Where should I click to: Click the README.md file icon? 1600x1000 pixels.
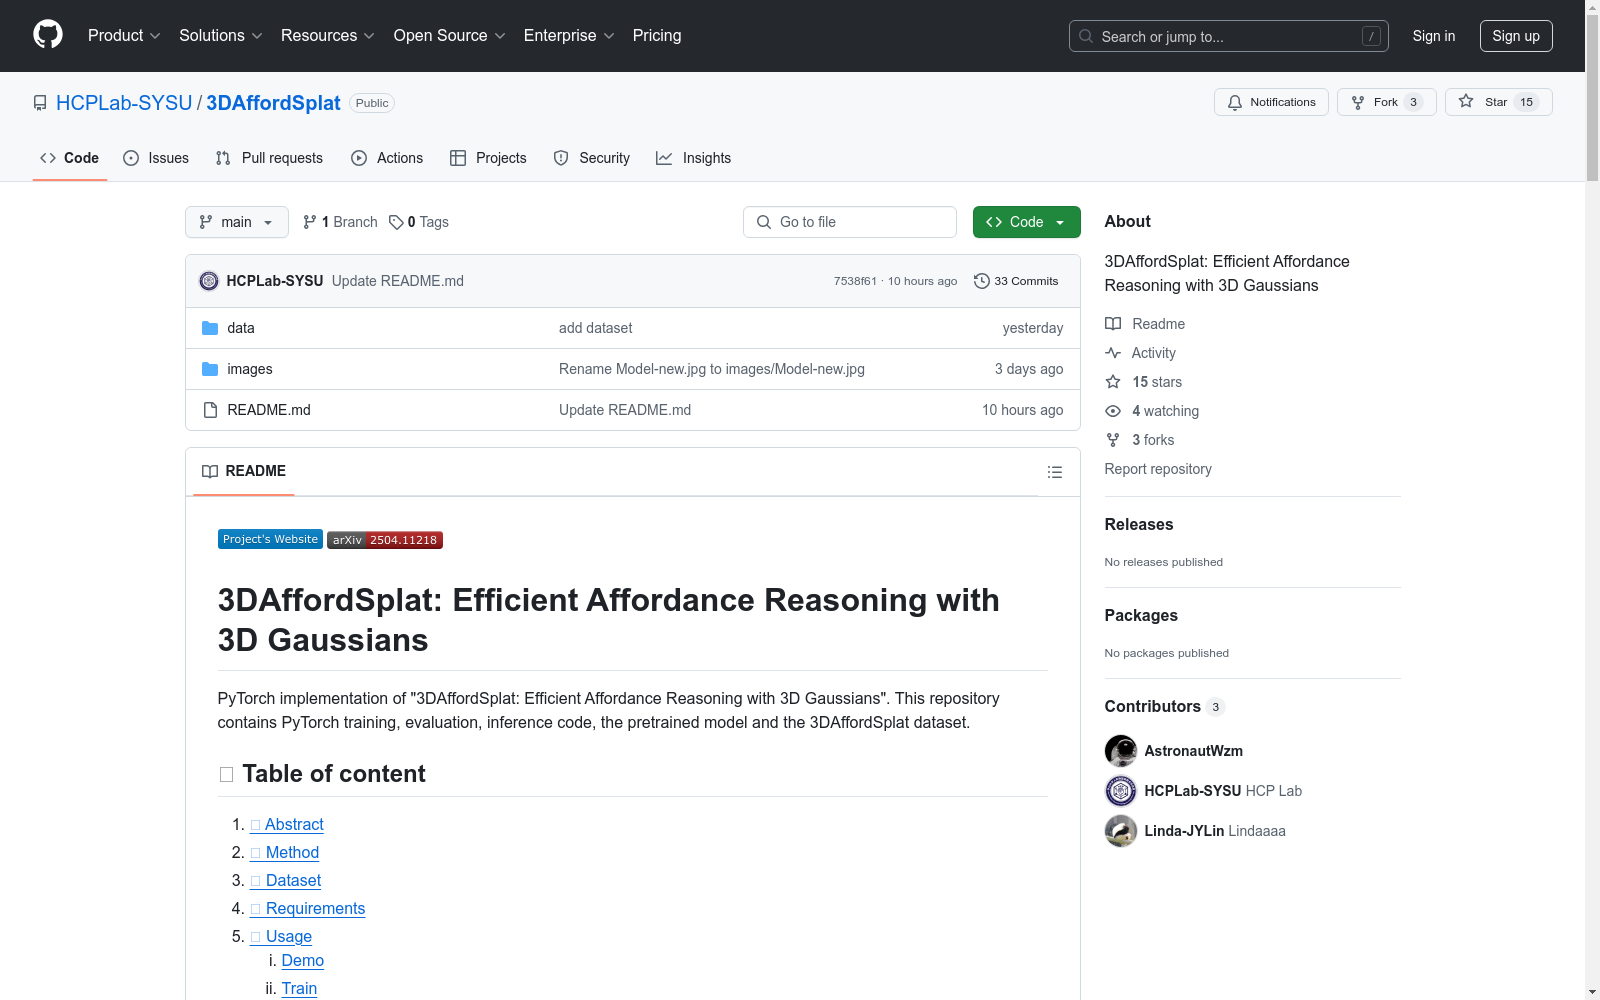point(210,410)
